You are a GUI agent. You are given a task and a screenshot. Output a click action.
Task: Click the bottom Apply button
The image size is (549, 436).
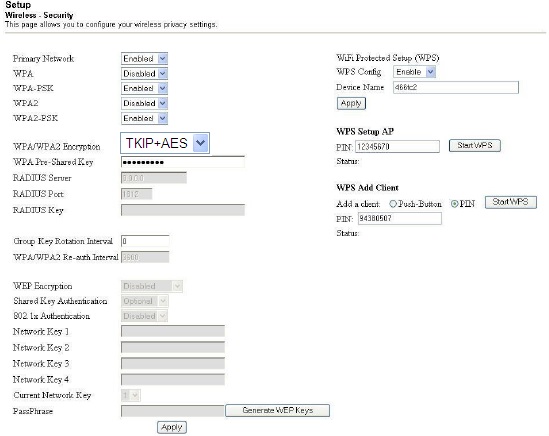(172, 427)
